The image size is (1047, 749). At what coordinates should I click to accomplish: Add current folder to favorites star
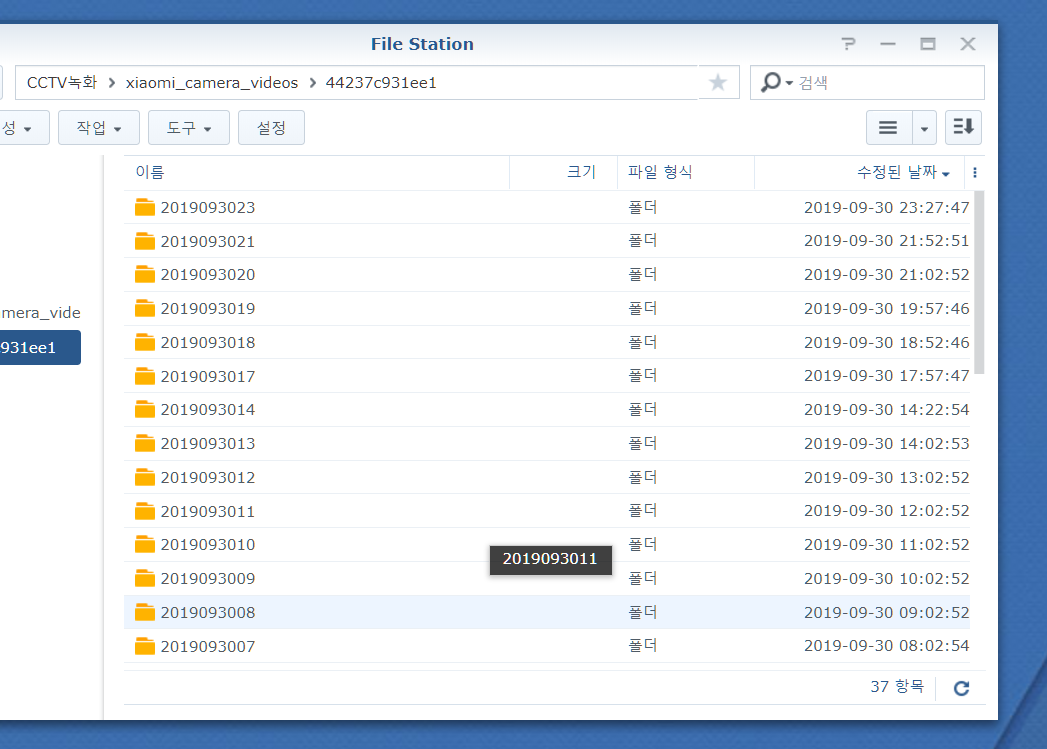click(718, 82)
